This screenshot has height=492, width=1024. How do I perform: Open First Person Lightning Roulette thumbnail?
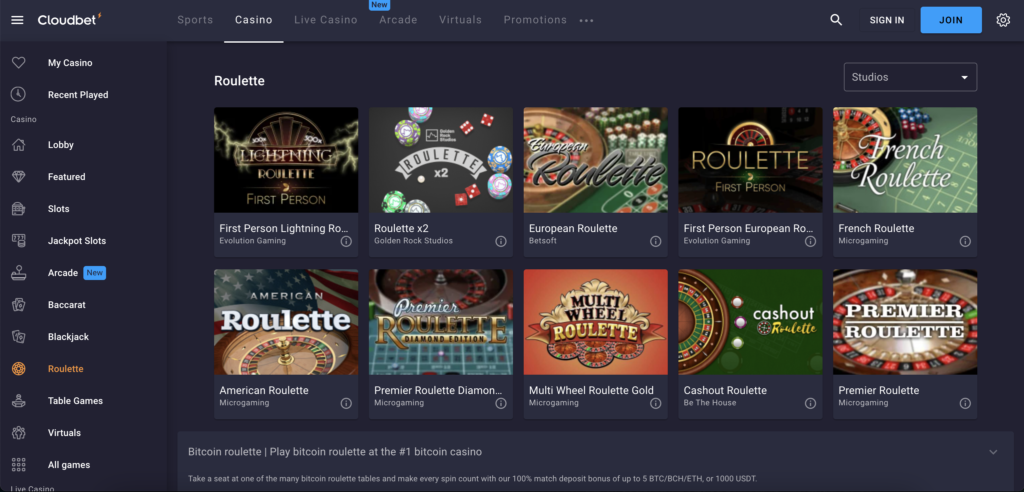coord(286,160)
